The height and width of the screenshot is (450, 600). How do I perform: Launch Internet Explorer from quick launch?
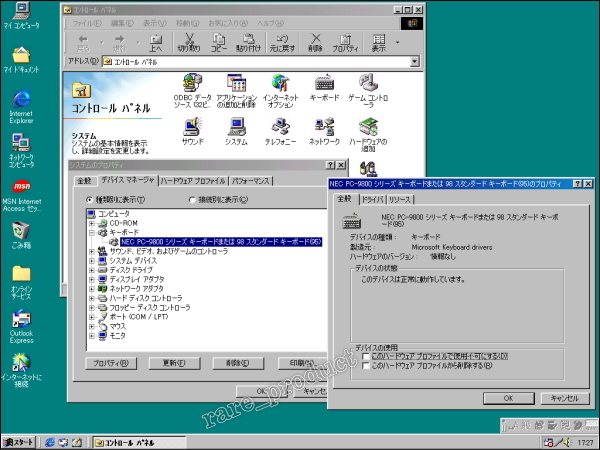[x=49, y=443]
